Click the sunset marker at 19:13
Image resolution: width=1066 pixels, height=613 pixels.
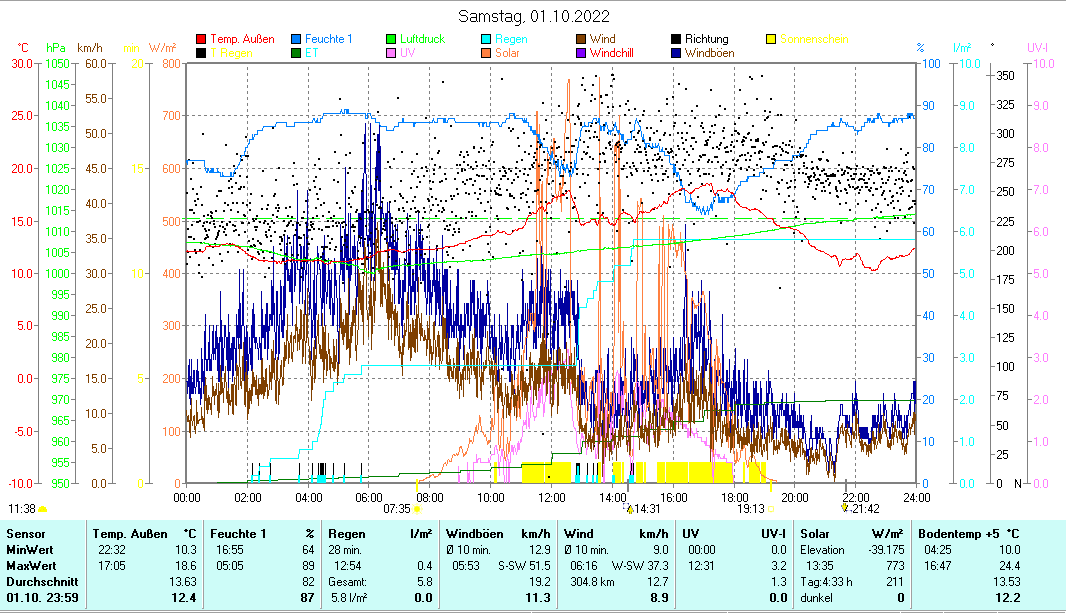coord(771,508)
